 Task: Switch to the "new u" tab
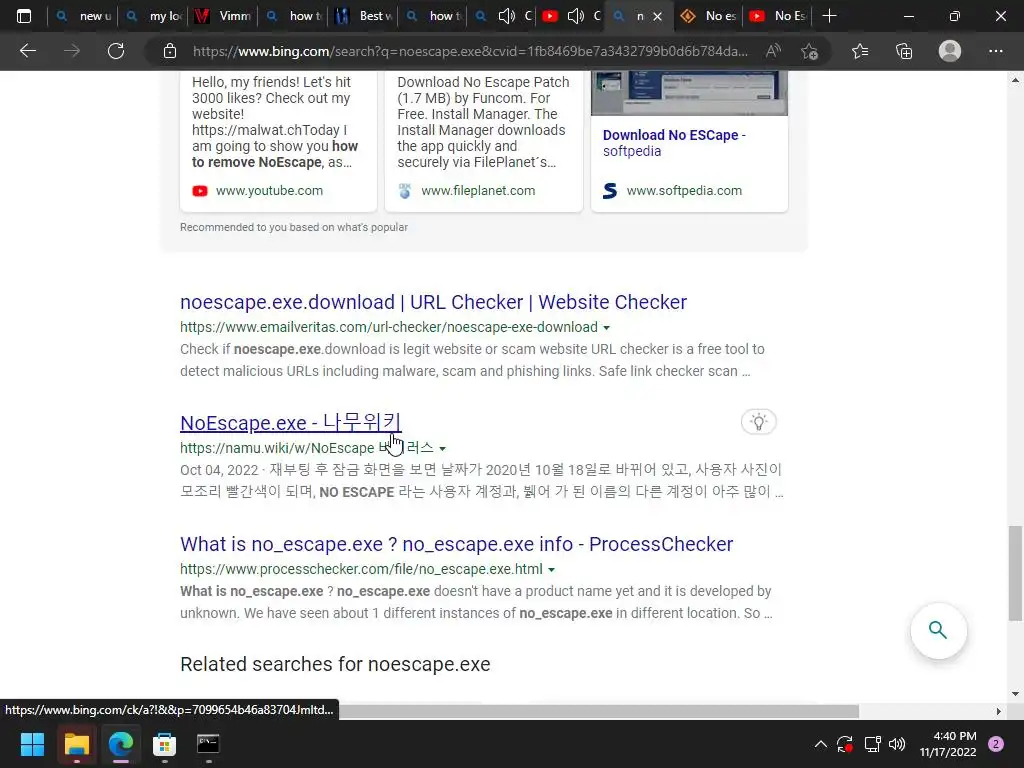tap(83, 16)
